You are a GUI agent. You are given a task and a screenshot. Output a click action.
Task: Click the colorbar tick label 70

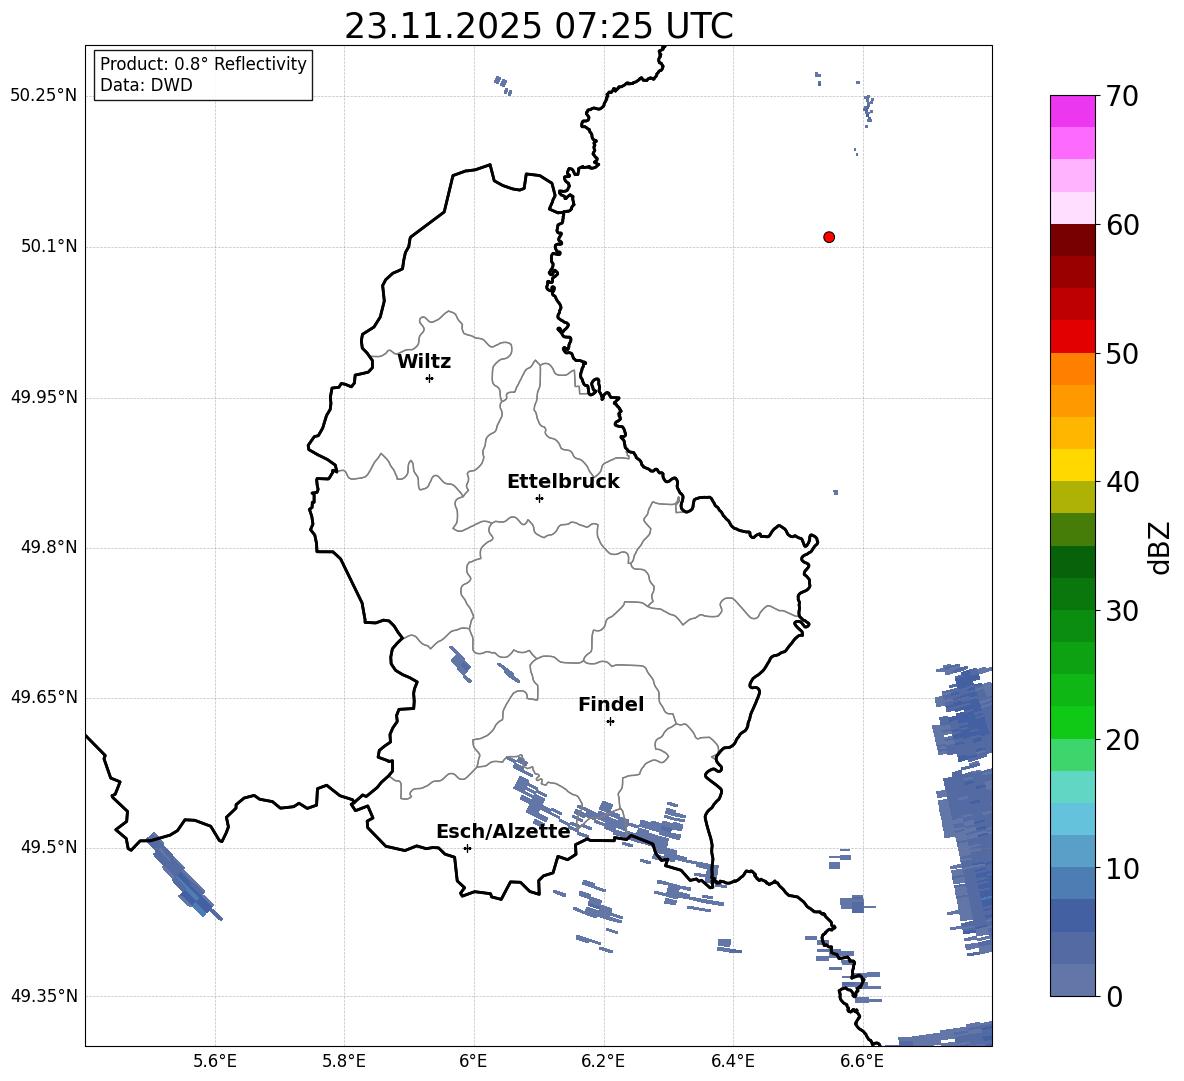[x=1122, y=97]
